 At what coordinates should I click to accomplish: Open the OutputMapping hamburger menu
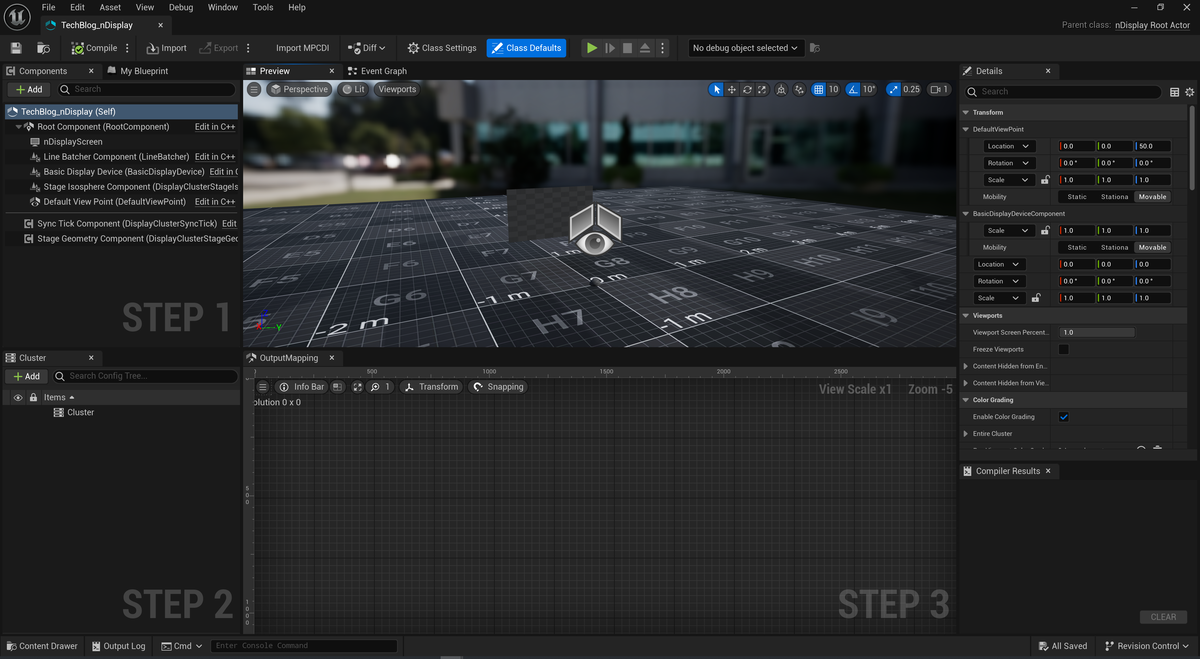263,387
